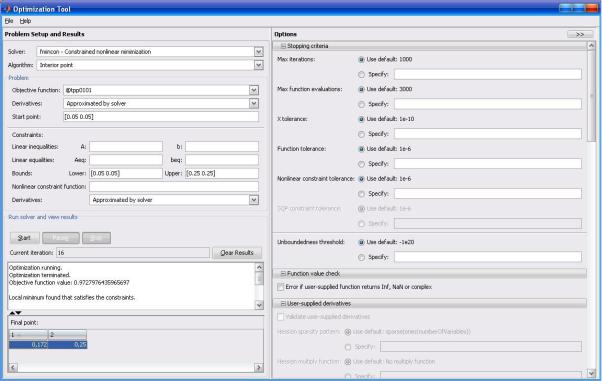602x381 pixels.
Task: Click Options panel scroll up arrow
Action: [x=592, y=46]
